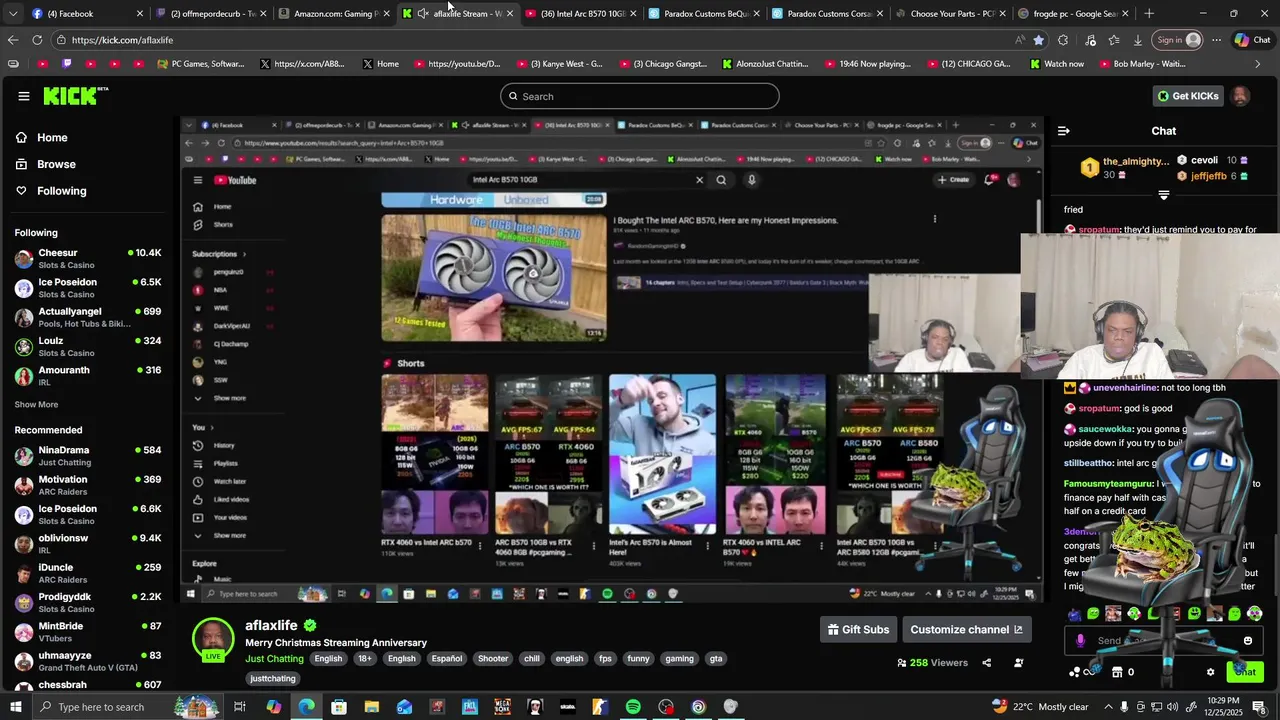Mute the aflaxlife Stream tab speaker icon
1280x720 pixels.
tap(423, 13)
